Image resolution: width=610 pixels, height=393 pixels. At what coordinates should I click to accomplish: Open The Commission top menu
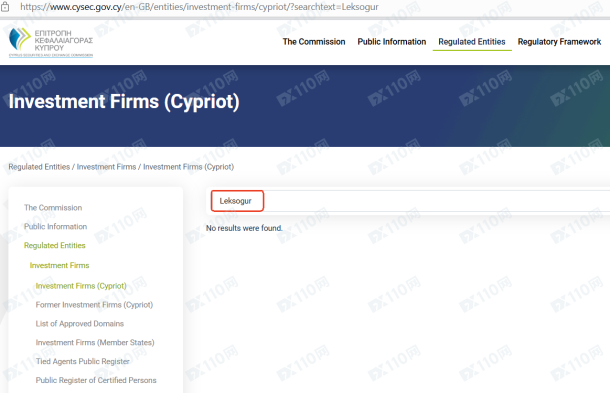tap(314, 42)
